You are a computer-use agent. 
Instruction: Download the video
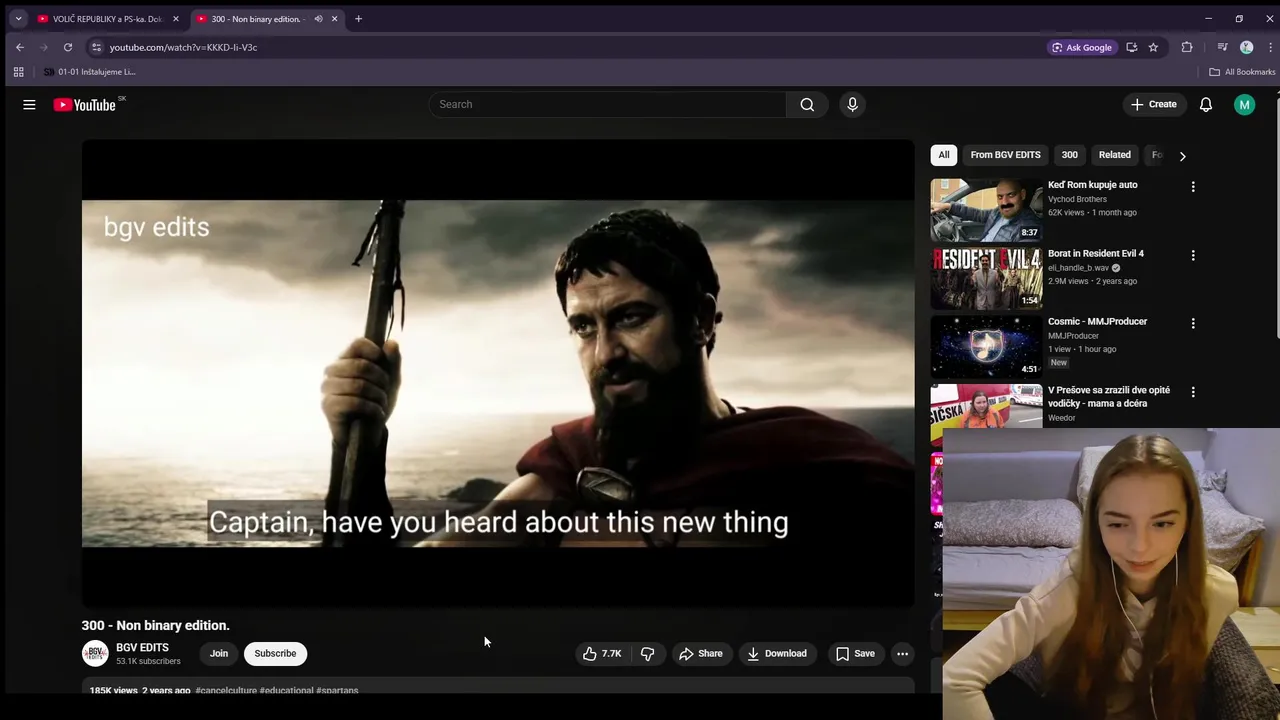pos(776,653)
